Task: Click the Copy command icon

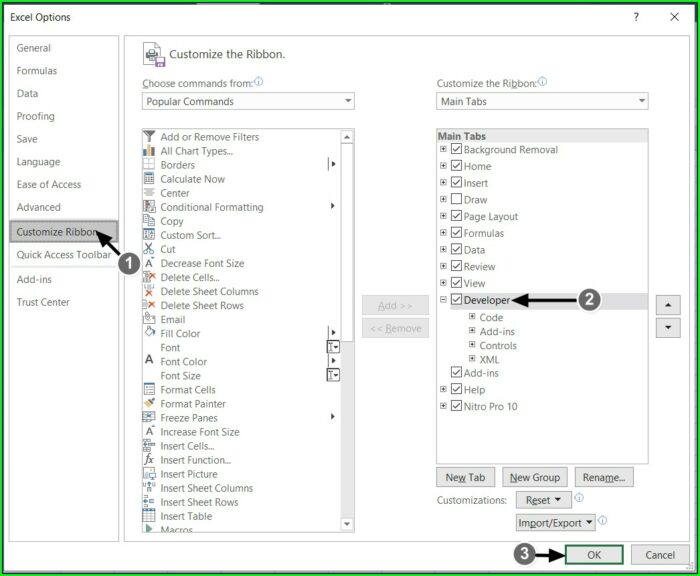Action: click(x=149, y=220)
